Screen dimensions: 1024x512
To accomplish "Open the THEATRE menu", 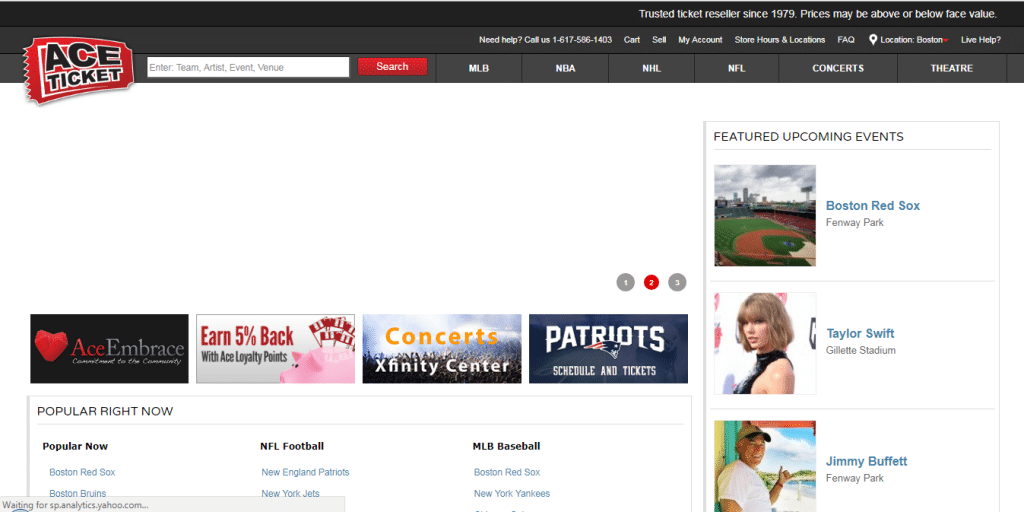I will tap(952, 69).
